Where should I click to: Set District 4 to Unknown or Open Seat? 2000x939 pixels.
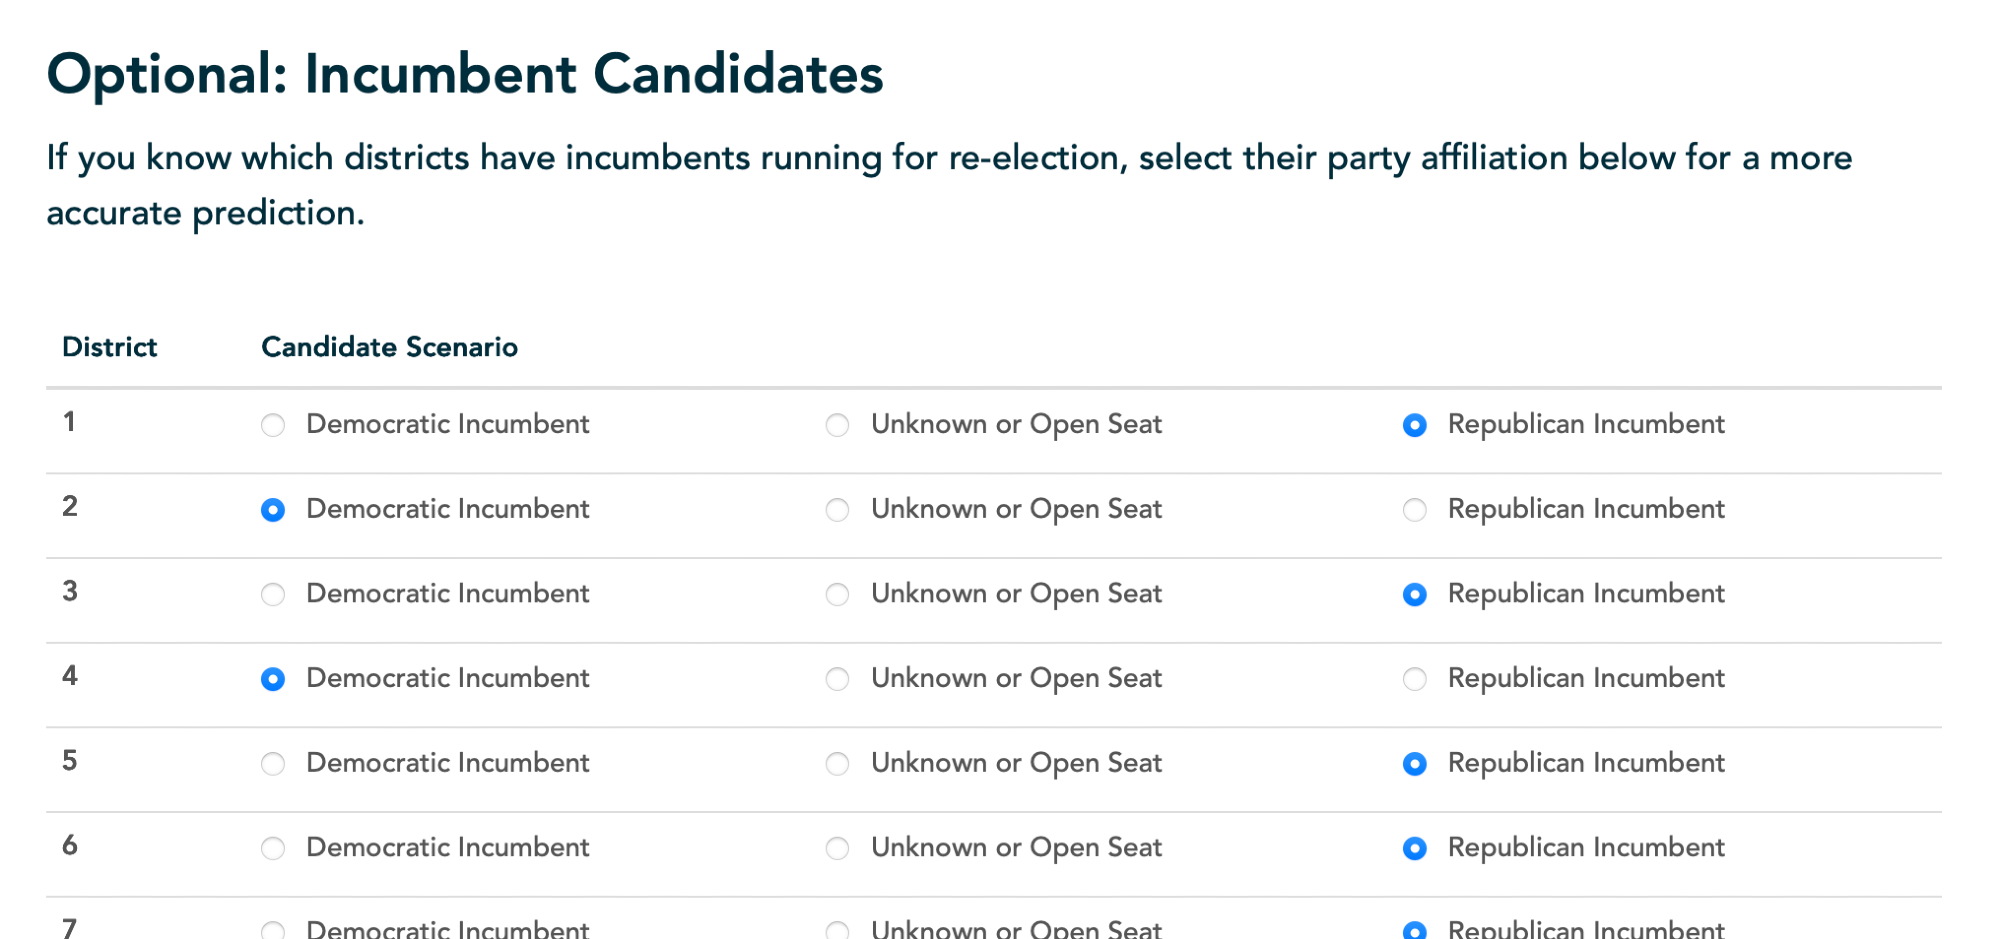point(838,680)
